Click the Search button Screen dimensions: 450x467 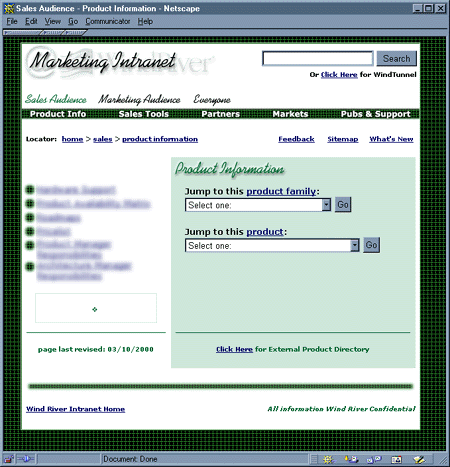(397, 59)
